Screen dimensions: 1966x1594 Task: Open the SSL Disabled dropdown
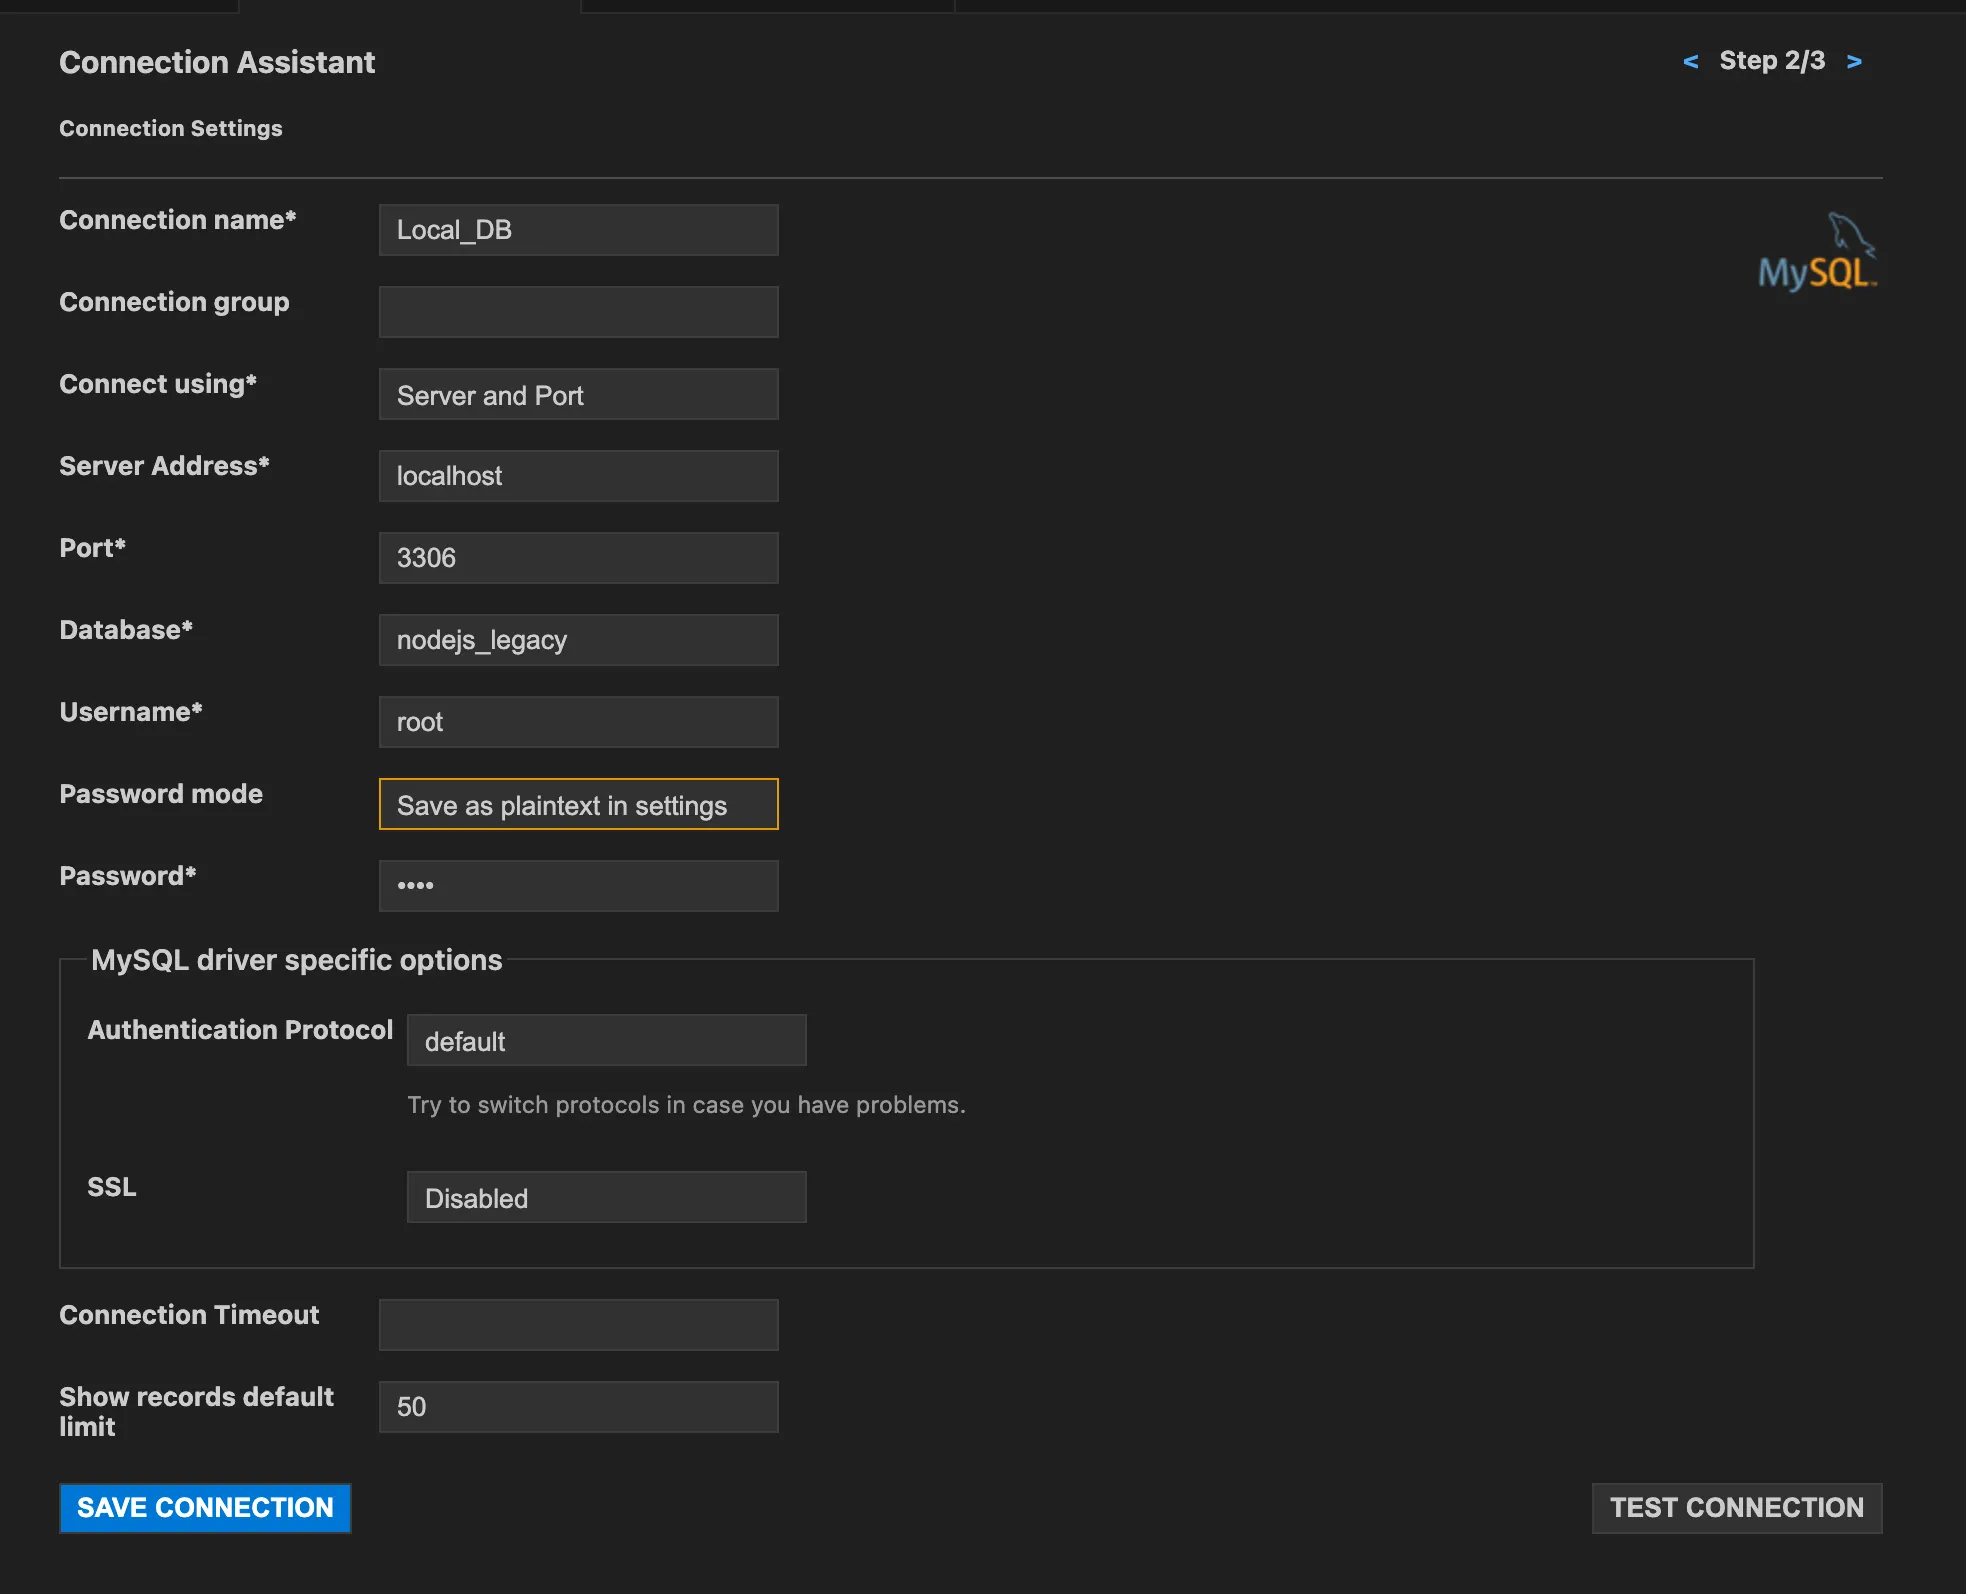606,1198
